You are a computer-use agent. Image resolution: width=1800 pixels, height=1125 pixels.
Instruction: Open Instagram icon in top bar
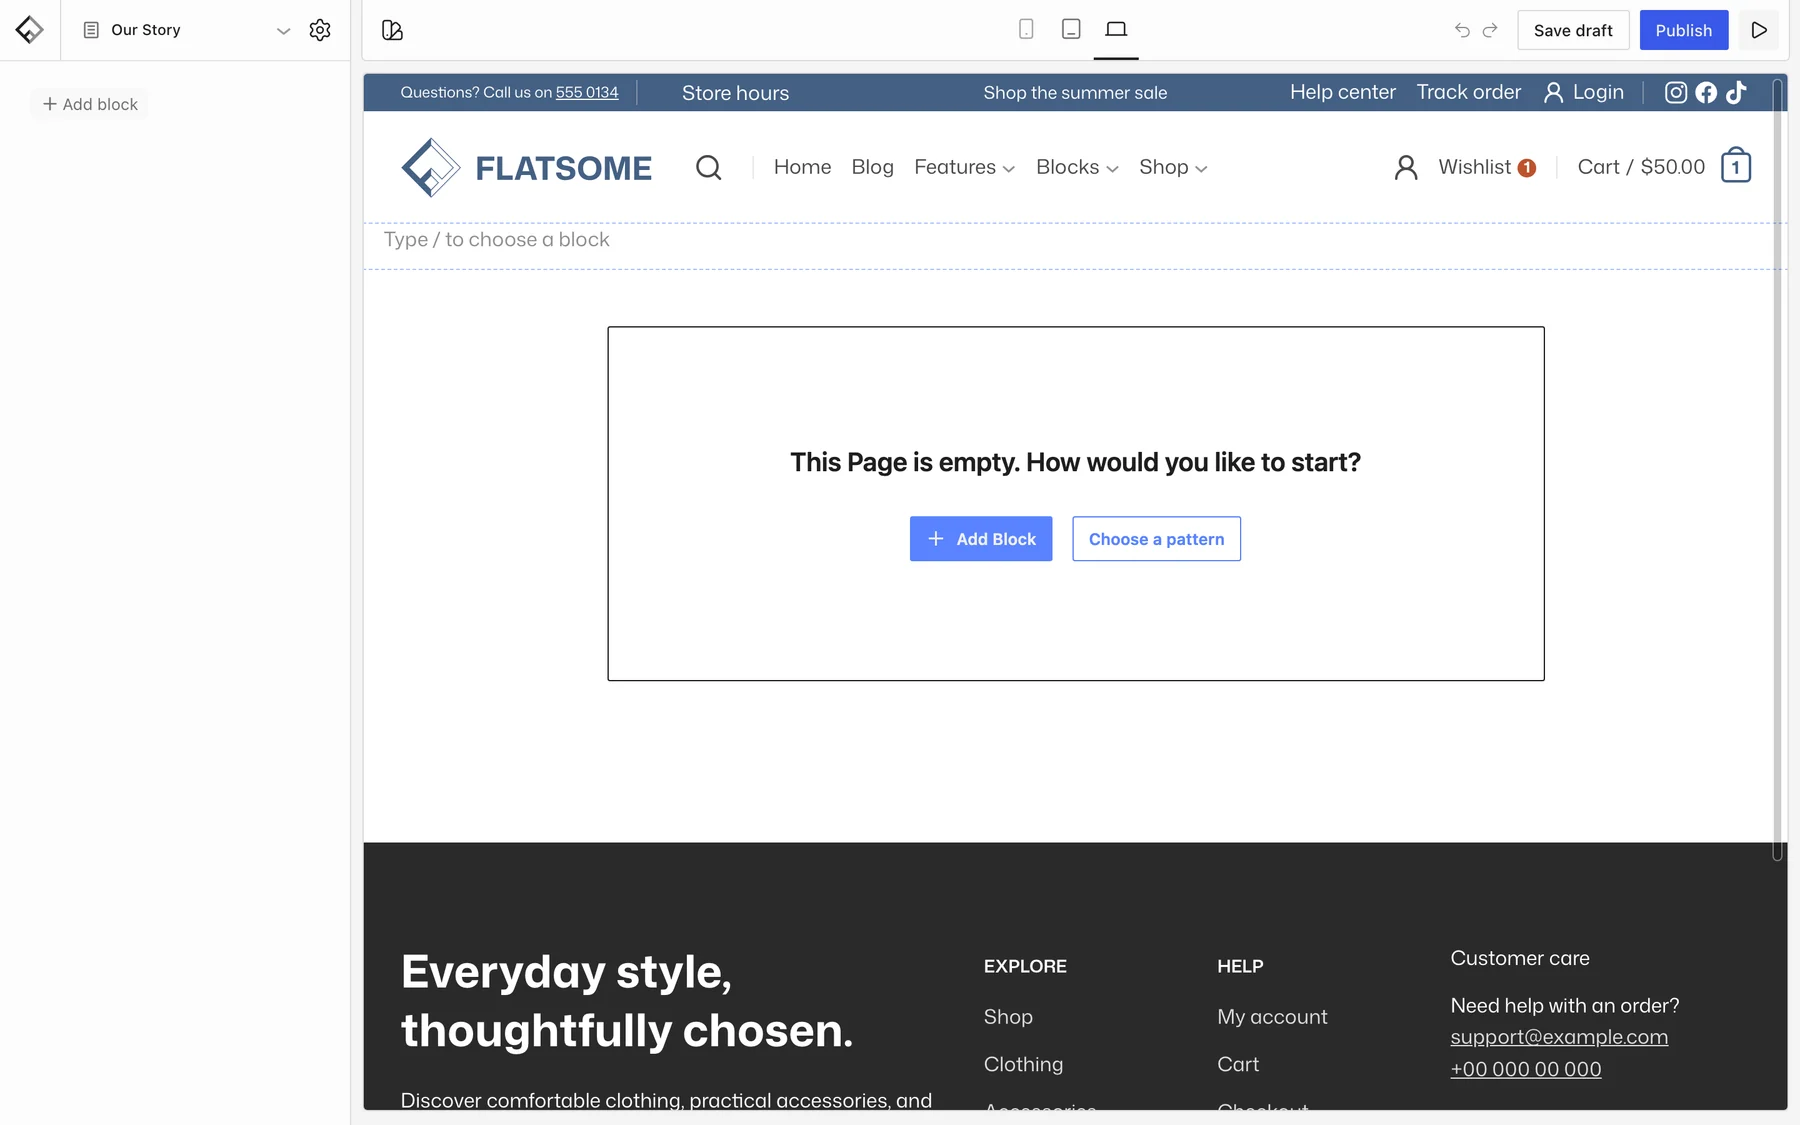(1676, 92)
